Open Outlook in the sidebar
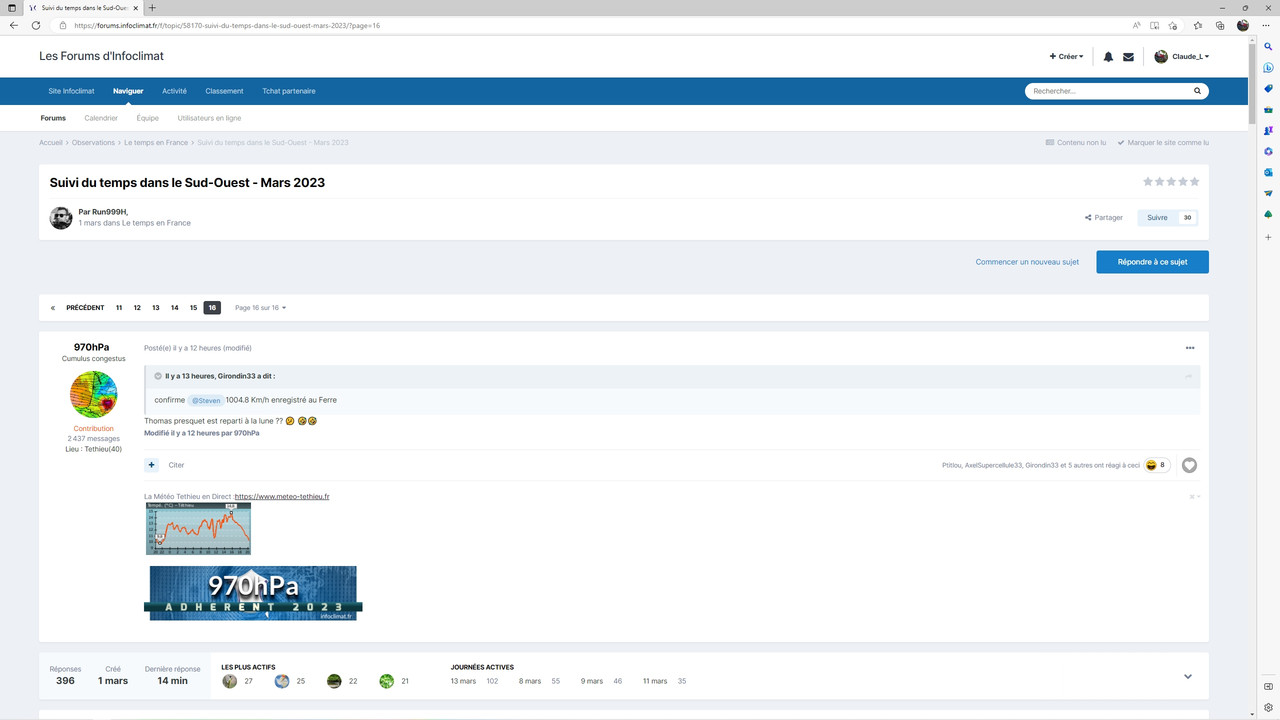This screenshot has height=720, width=1280. [1268, 172]
